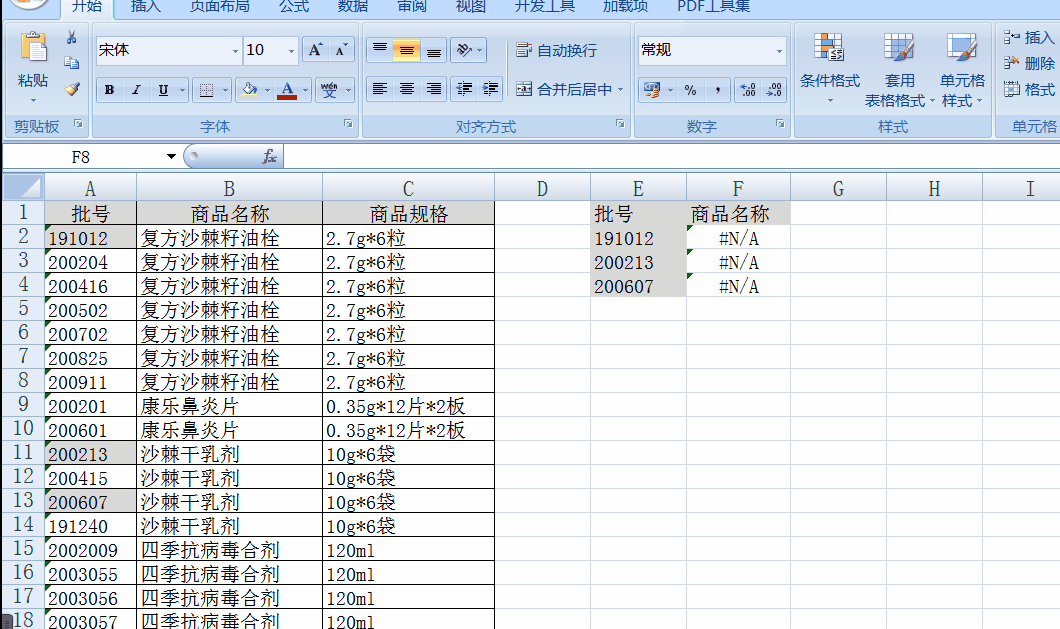Click the Paste clipboard icon
Screen dimensions: 1060x629
[33, 49]
